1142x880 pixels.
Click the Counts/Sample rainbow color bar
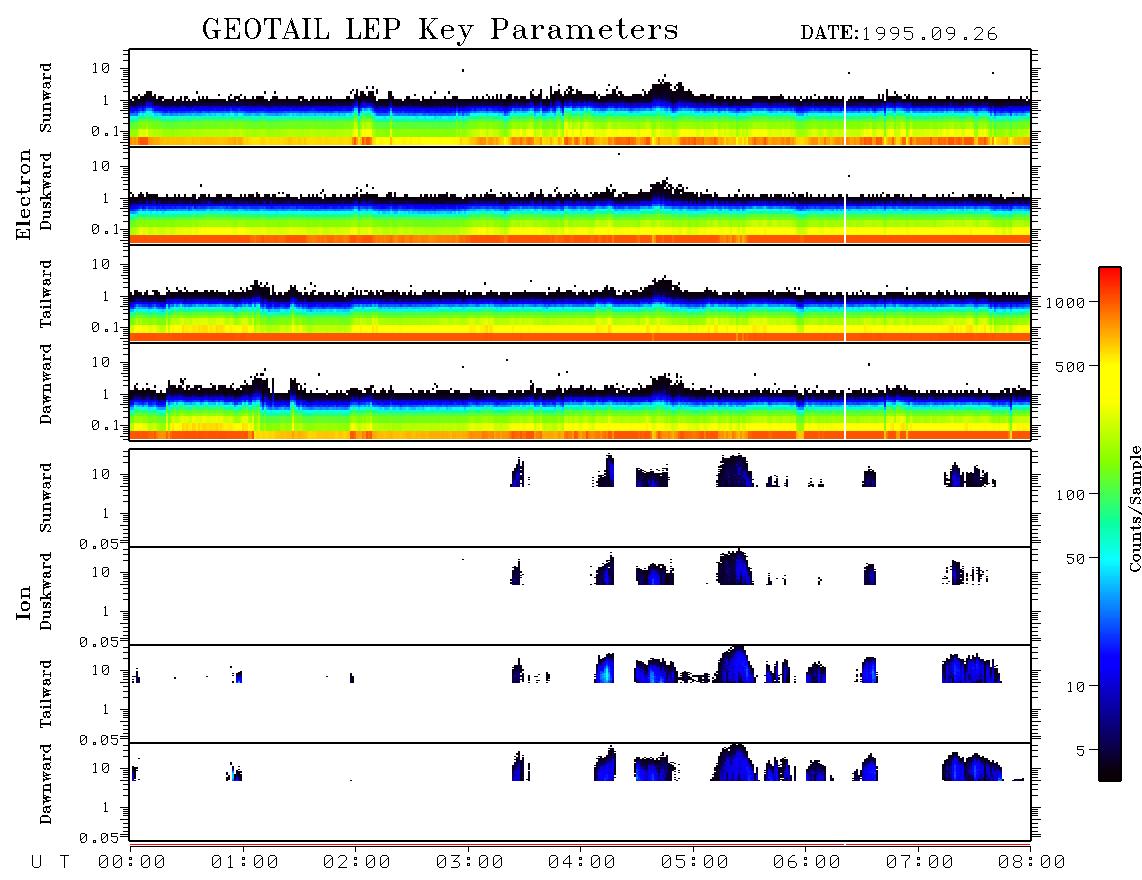[x=1110, y=524]
